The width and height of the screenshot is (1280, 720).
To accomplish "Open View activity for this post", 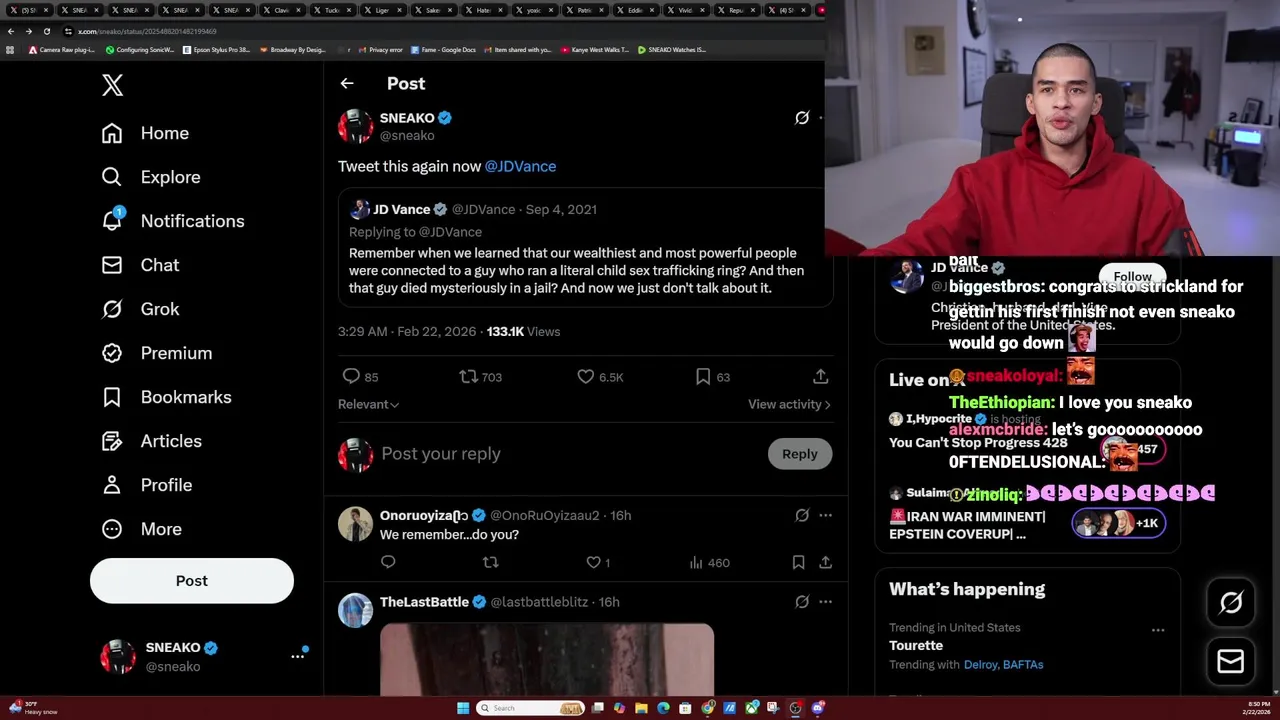I will 789,404.
